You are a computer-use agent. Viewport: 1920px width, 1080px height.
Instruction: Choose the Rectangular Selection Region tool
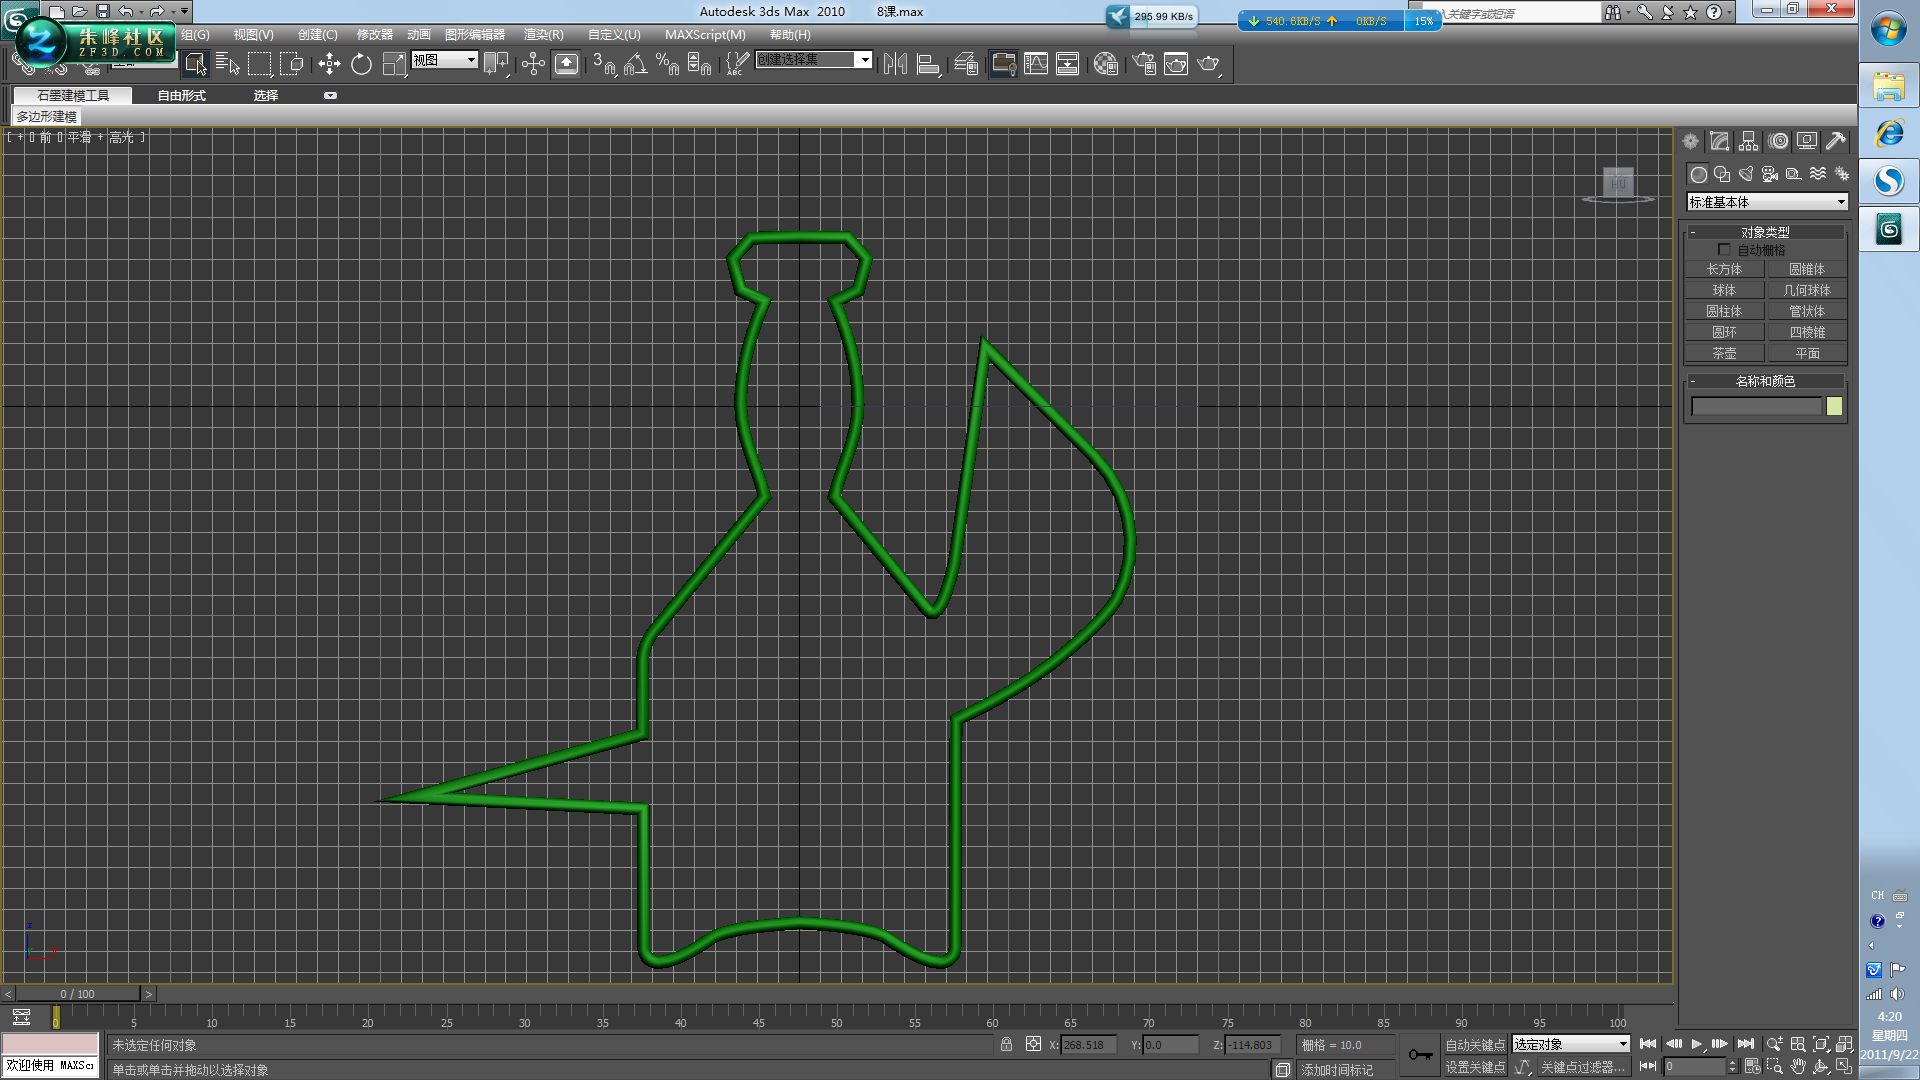pos(260,64)
